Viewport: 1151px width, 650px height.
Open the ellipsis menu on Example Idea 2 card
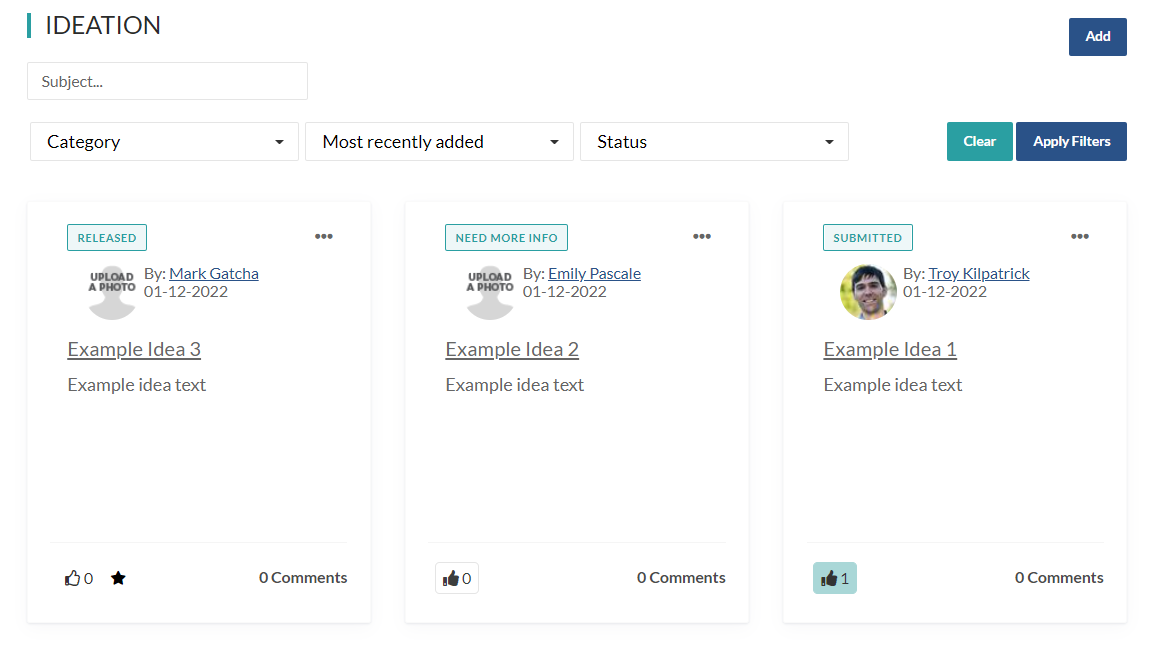click(701, 236)
